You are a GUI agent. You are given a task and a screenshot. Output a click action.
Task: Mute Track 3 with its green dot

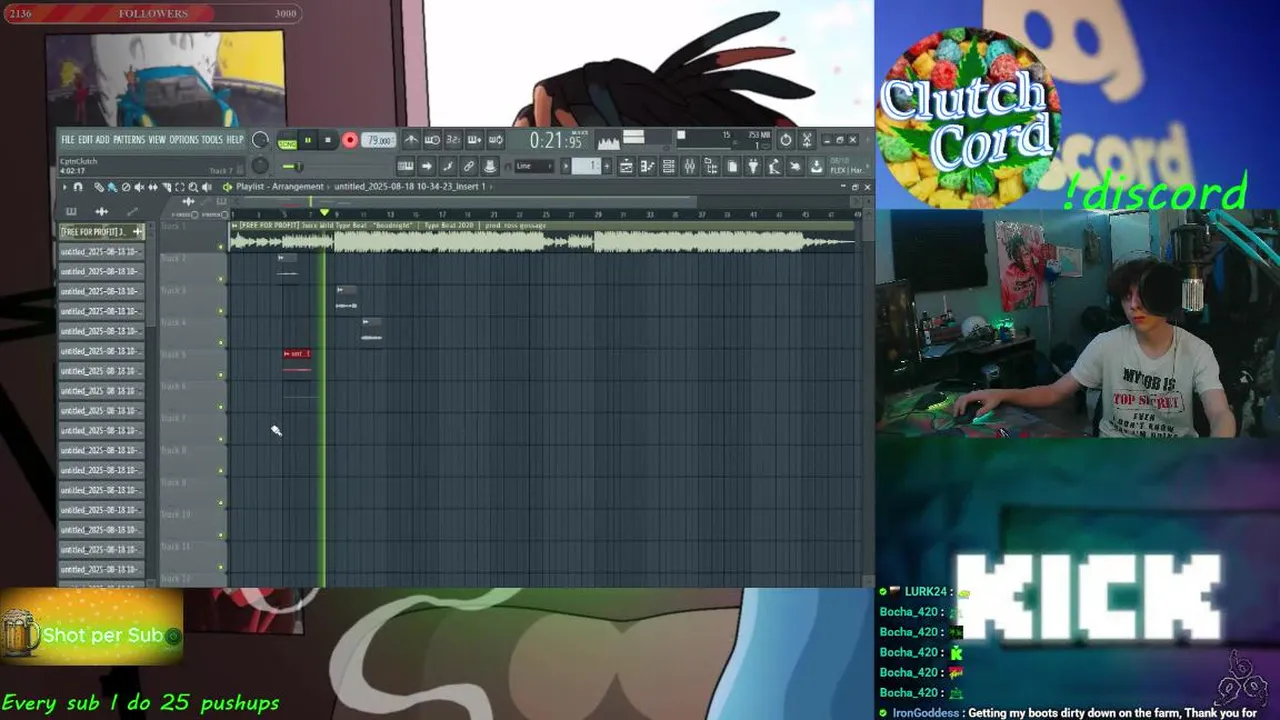[x=222, y=311]
